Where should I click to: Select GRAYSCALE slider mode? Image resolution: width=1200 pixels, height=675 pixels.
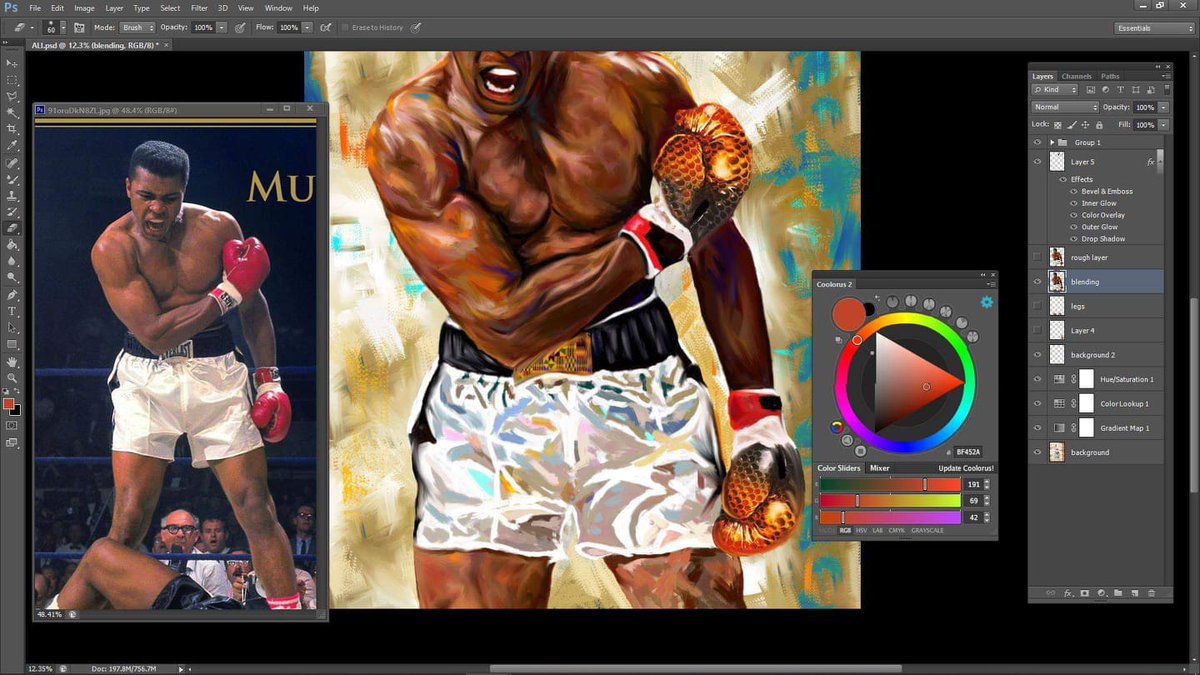point(927,531)
